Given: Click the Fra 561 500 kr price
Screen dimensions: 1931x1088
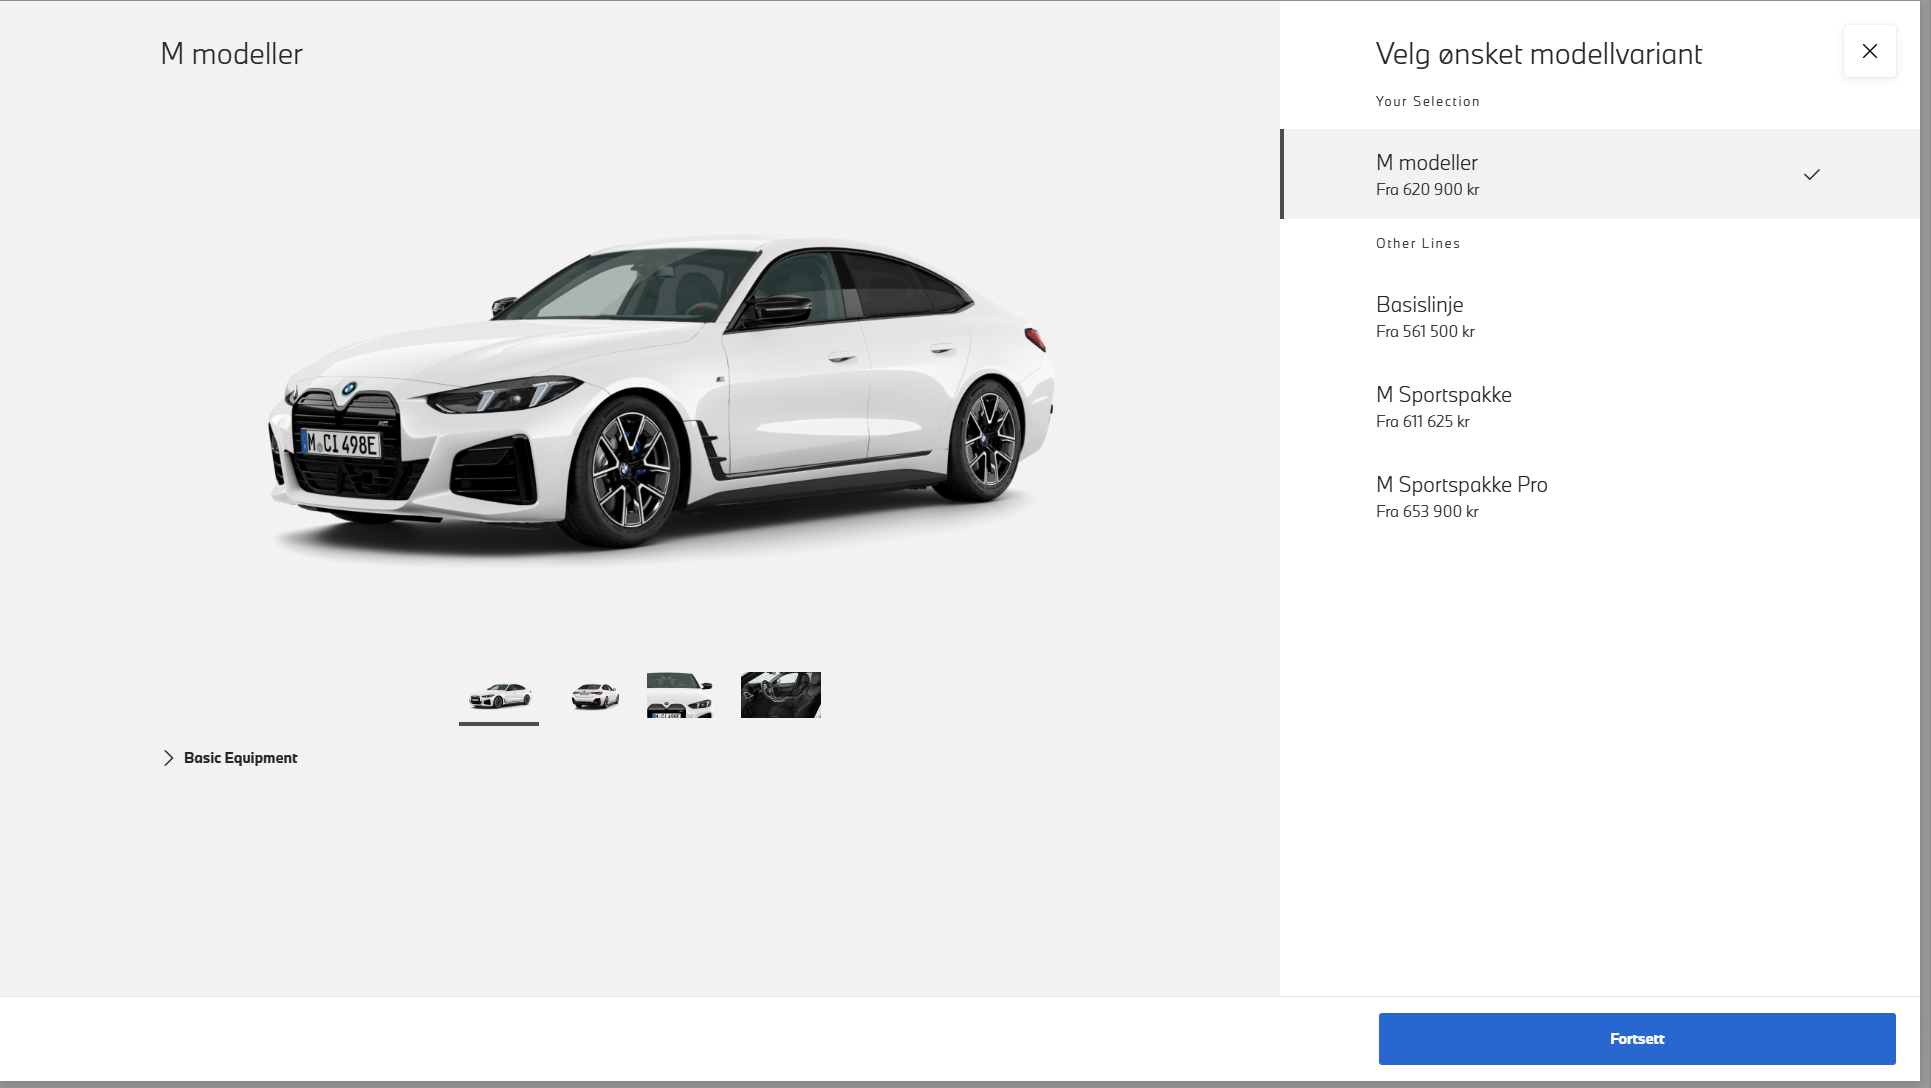Looking at the screenshot, I should coord(1425,331).
